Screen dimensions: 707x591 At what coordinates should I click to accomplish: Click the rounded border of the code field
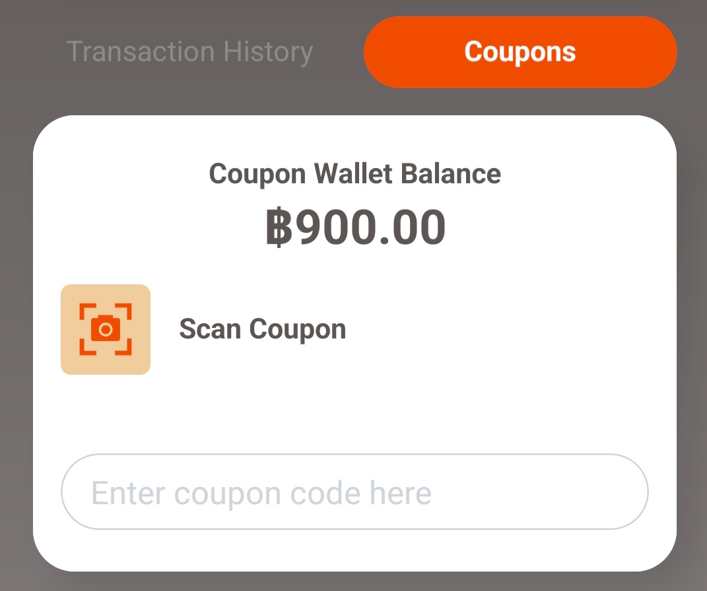click(354, 454)
